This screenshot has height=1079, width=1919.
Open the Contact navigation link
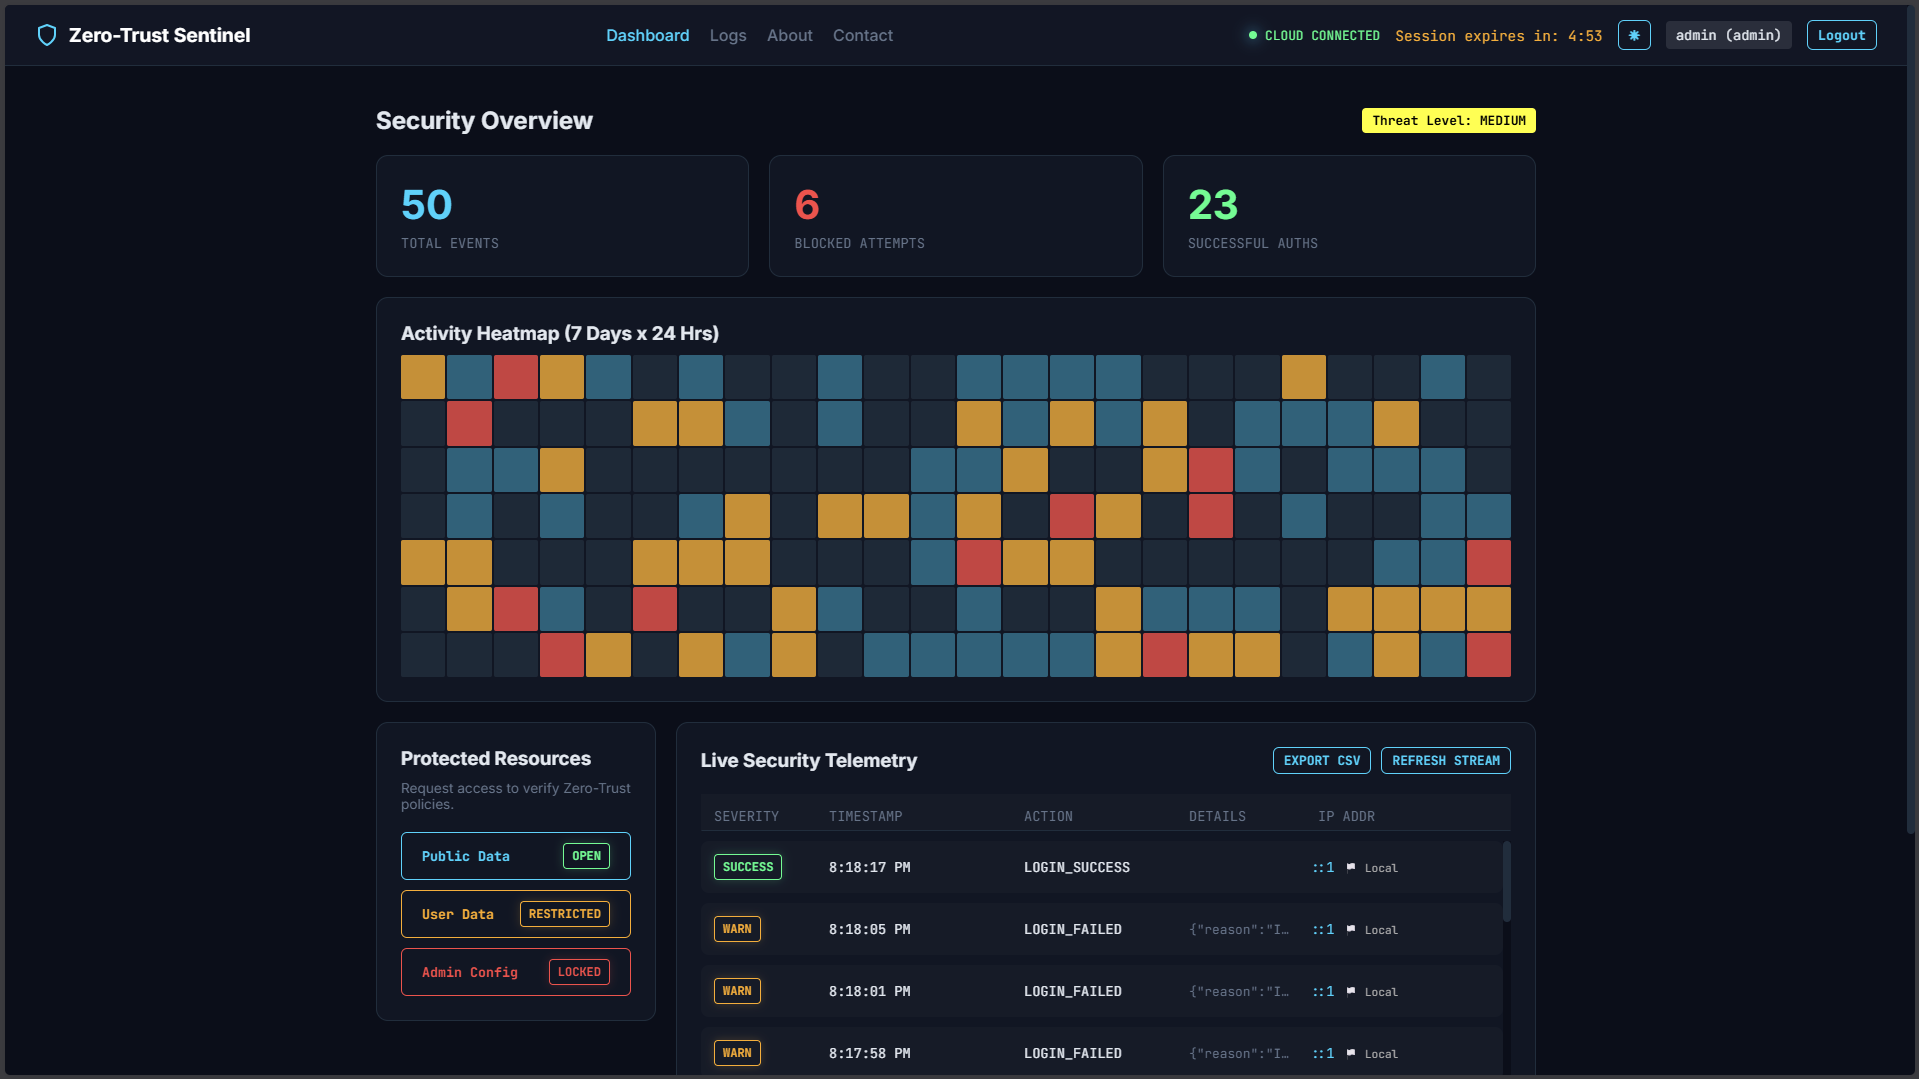[863, 35]
